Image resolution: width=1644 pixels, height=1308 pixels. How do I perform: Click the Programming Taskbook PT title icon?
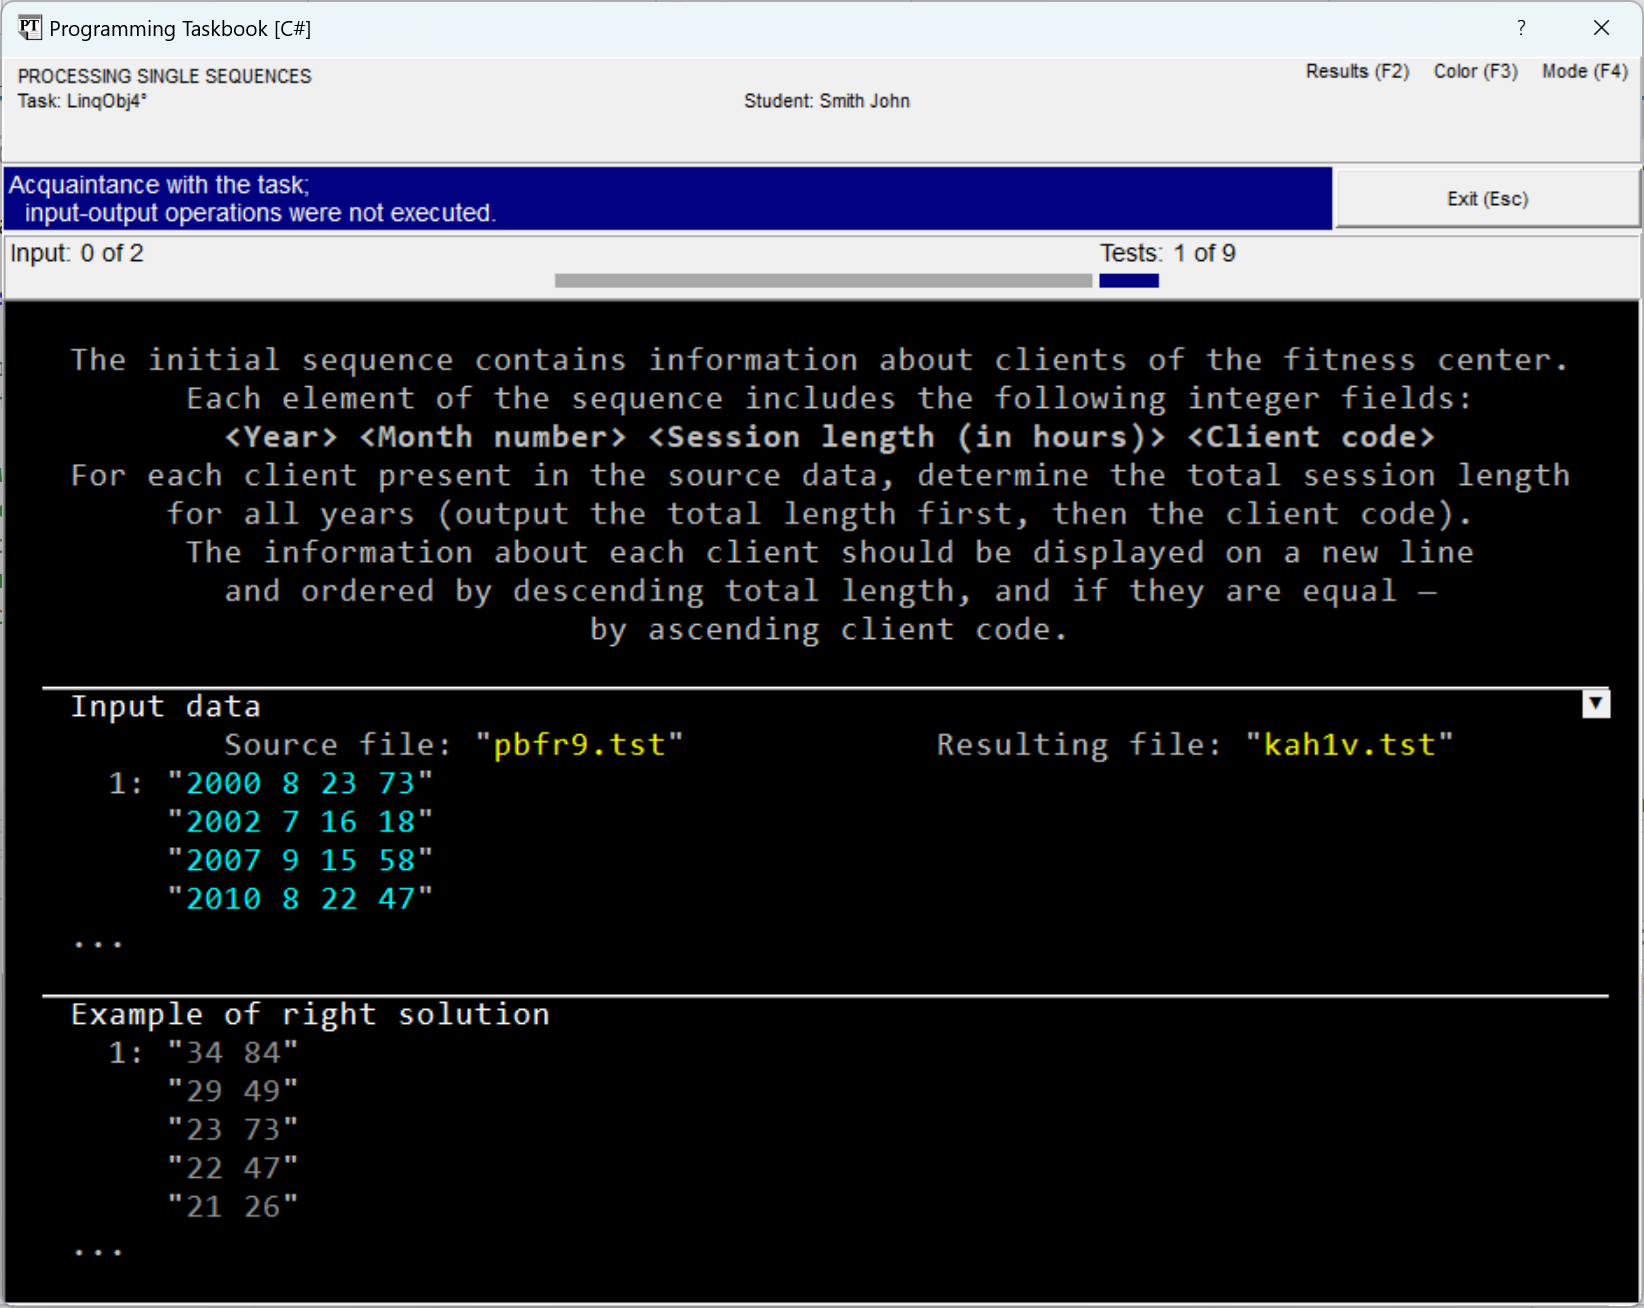pyautogui.click(x=30, y=28)
